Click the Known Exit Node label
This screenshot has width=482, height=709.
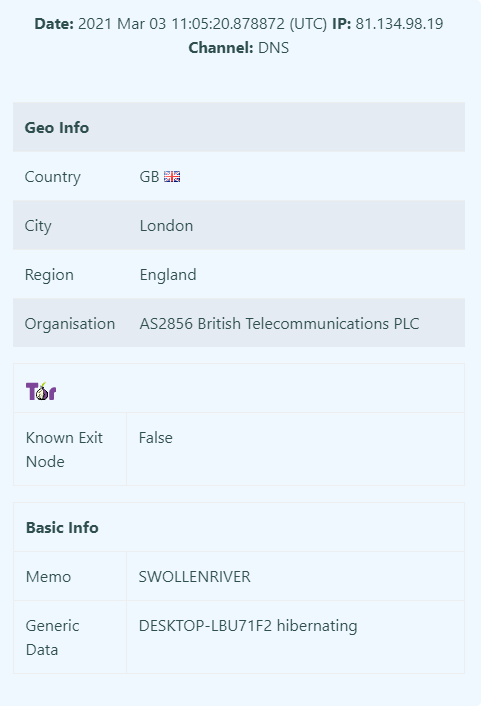pyautogui.click(x=64, y=449)
